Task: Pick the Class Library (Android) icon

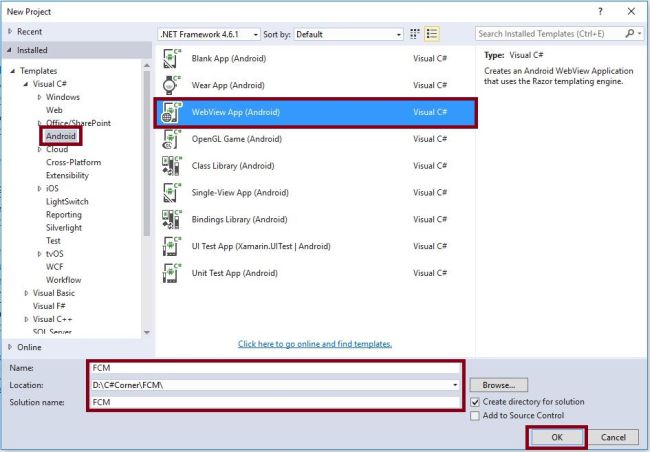Action: [172, 166]
